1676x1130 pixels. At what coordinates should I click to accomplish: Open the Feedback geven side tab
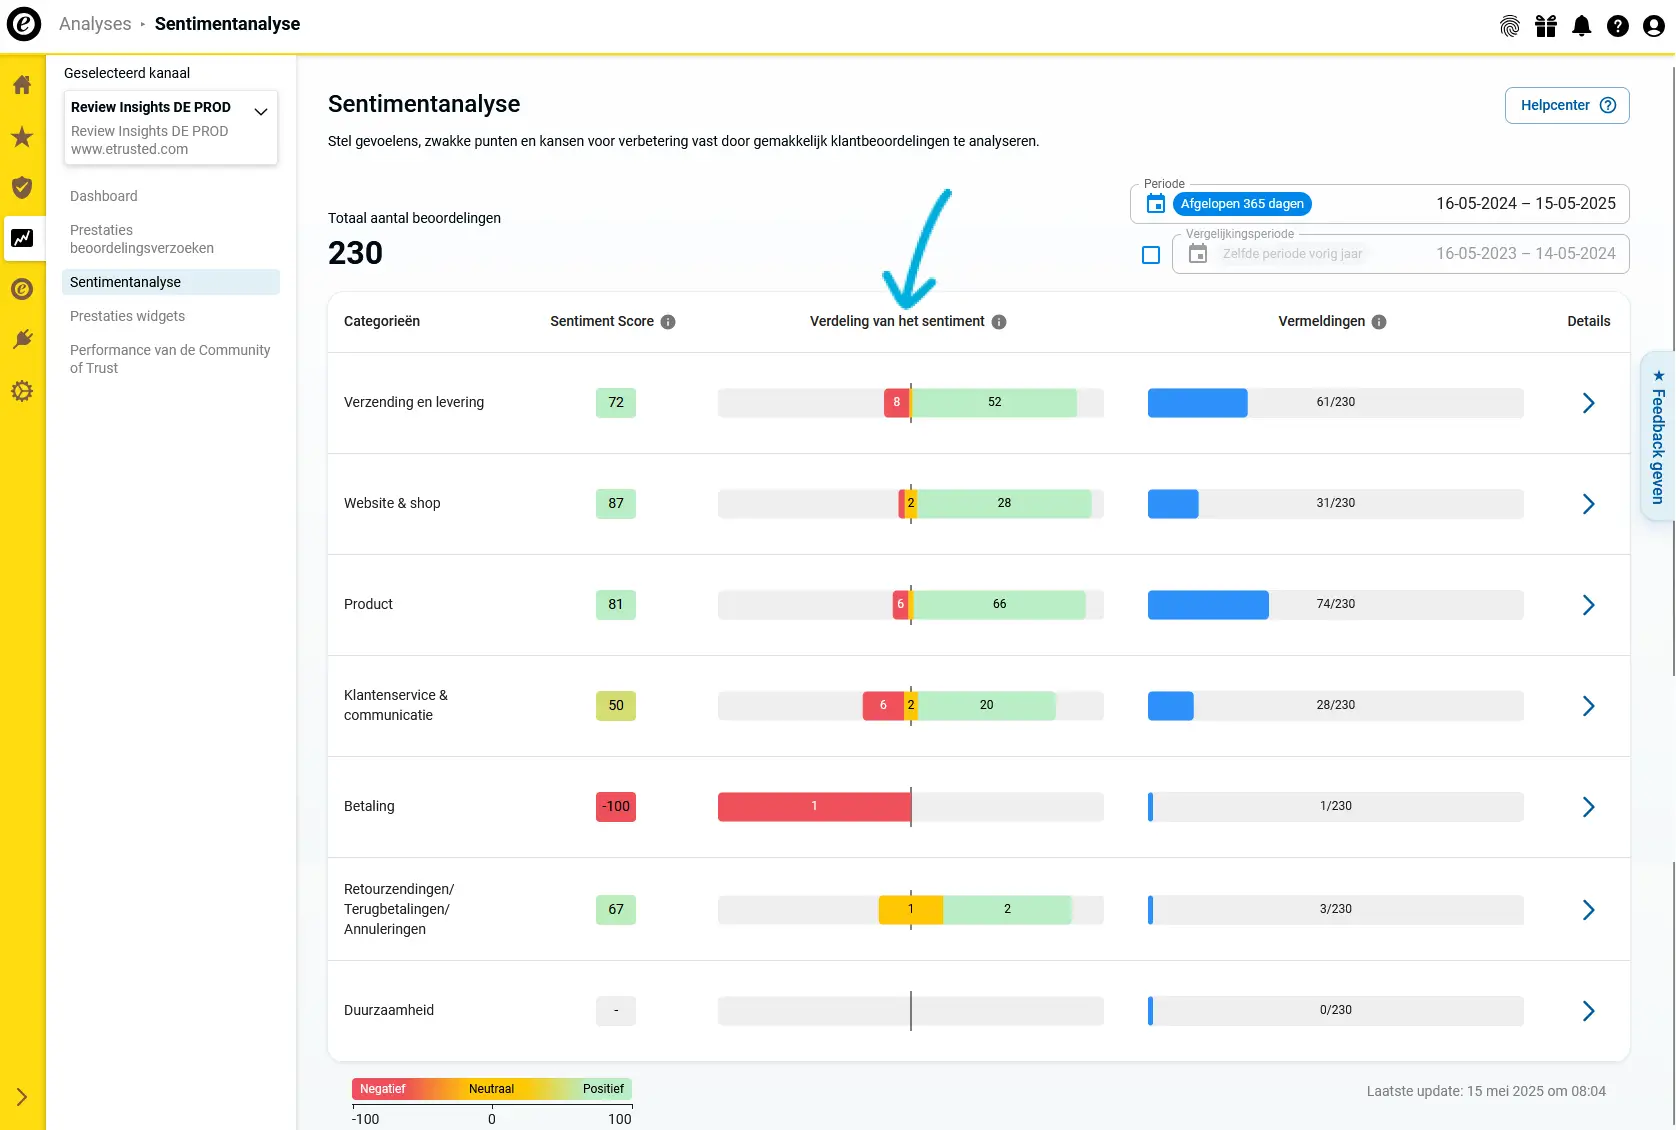tap(1658, 436)
